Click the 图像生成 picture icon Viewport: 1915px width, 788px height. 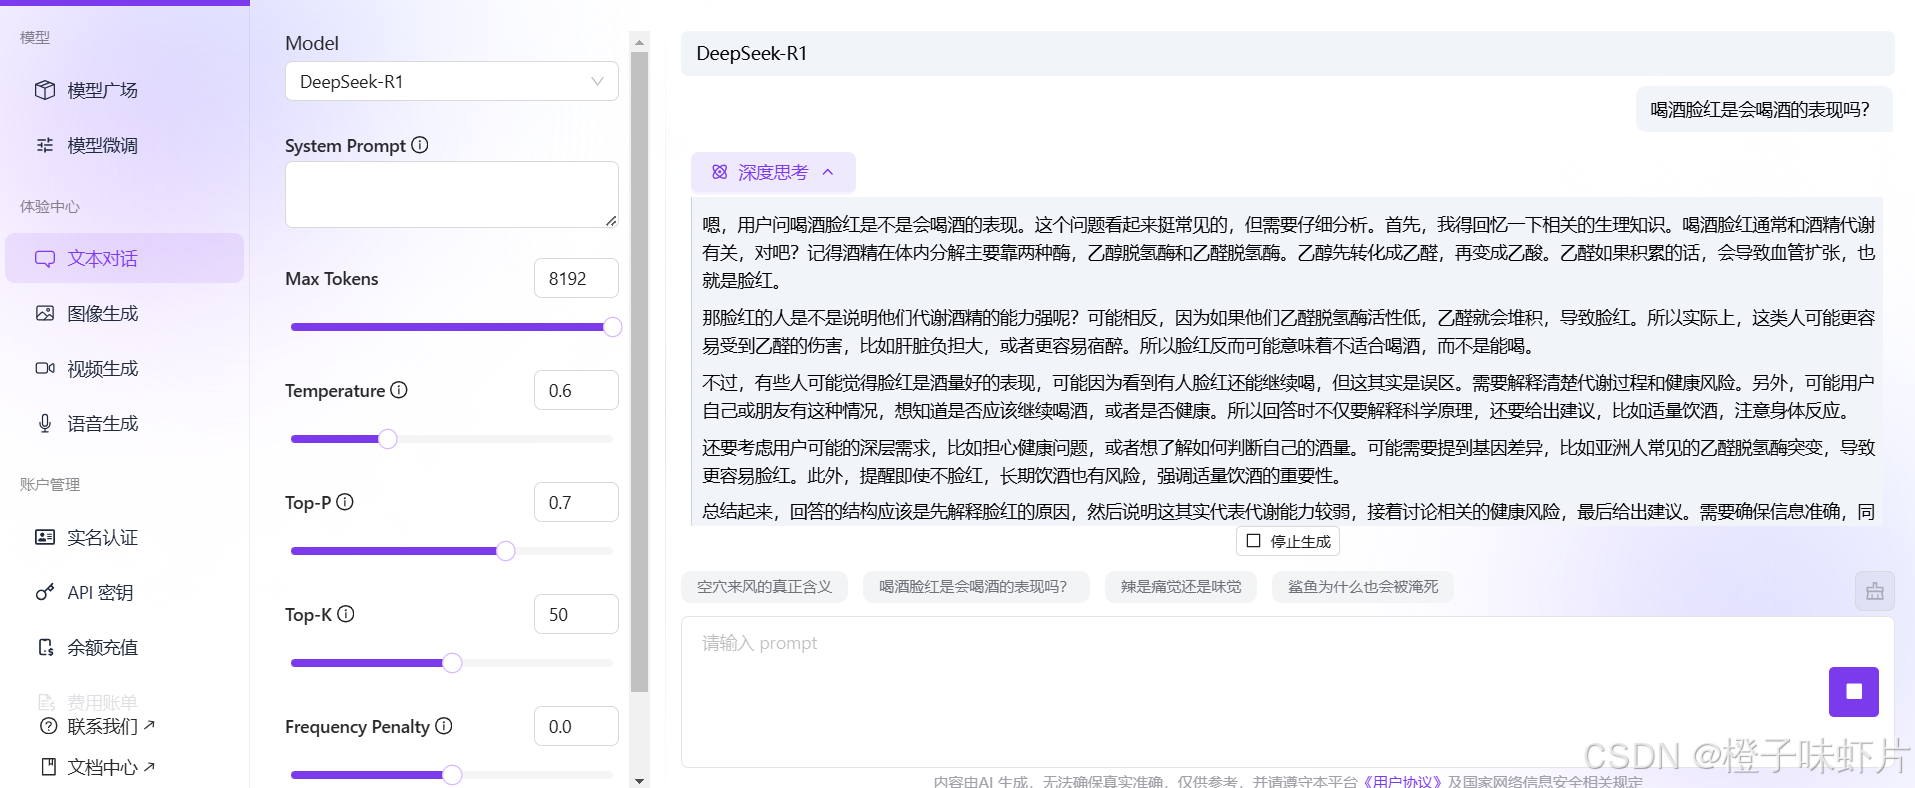[x=45, y=313]
